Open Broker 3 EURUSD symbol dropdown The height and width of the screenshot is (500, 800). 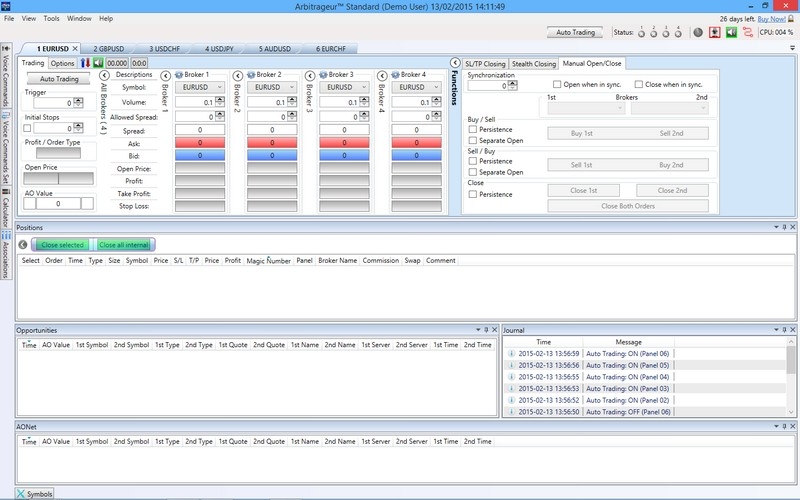[x=344, y=87]
